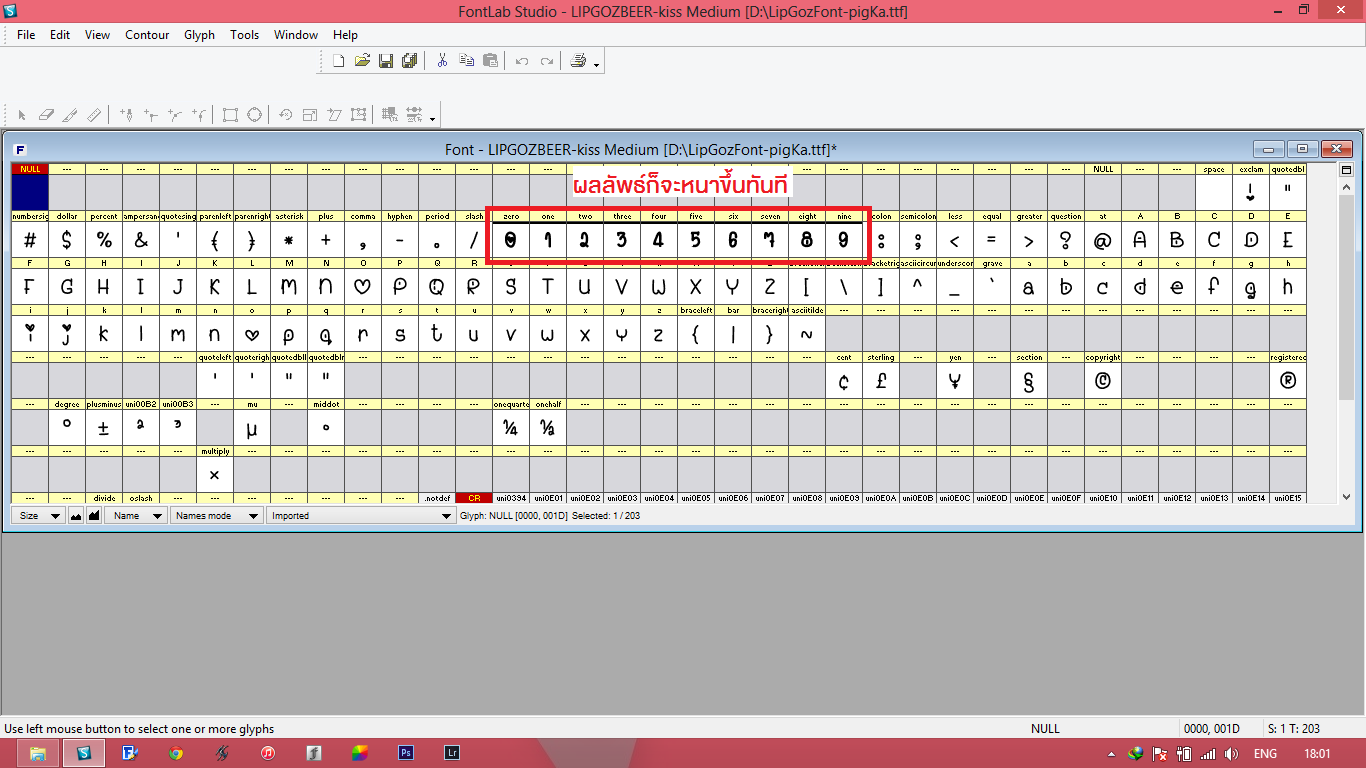
Task: Open the Tools menu
Action: pos(245,34)
